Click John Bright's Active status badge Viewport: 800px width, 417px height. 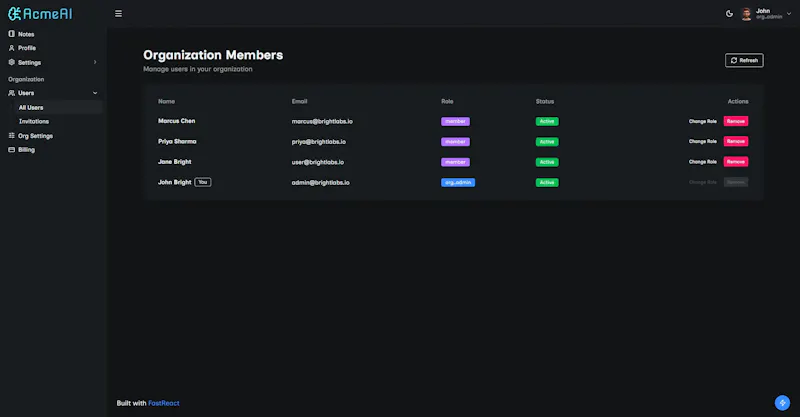tap(547, 183)
